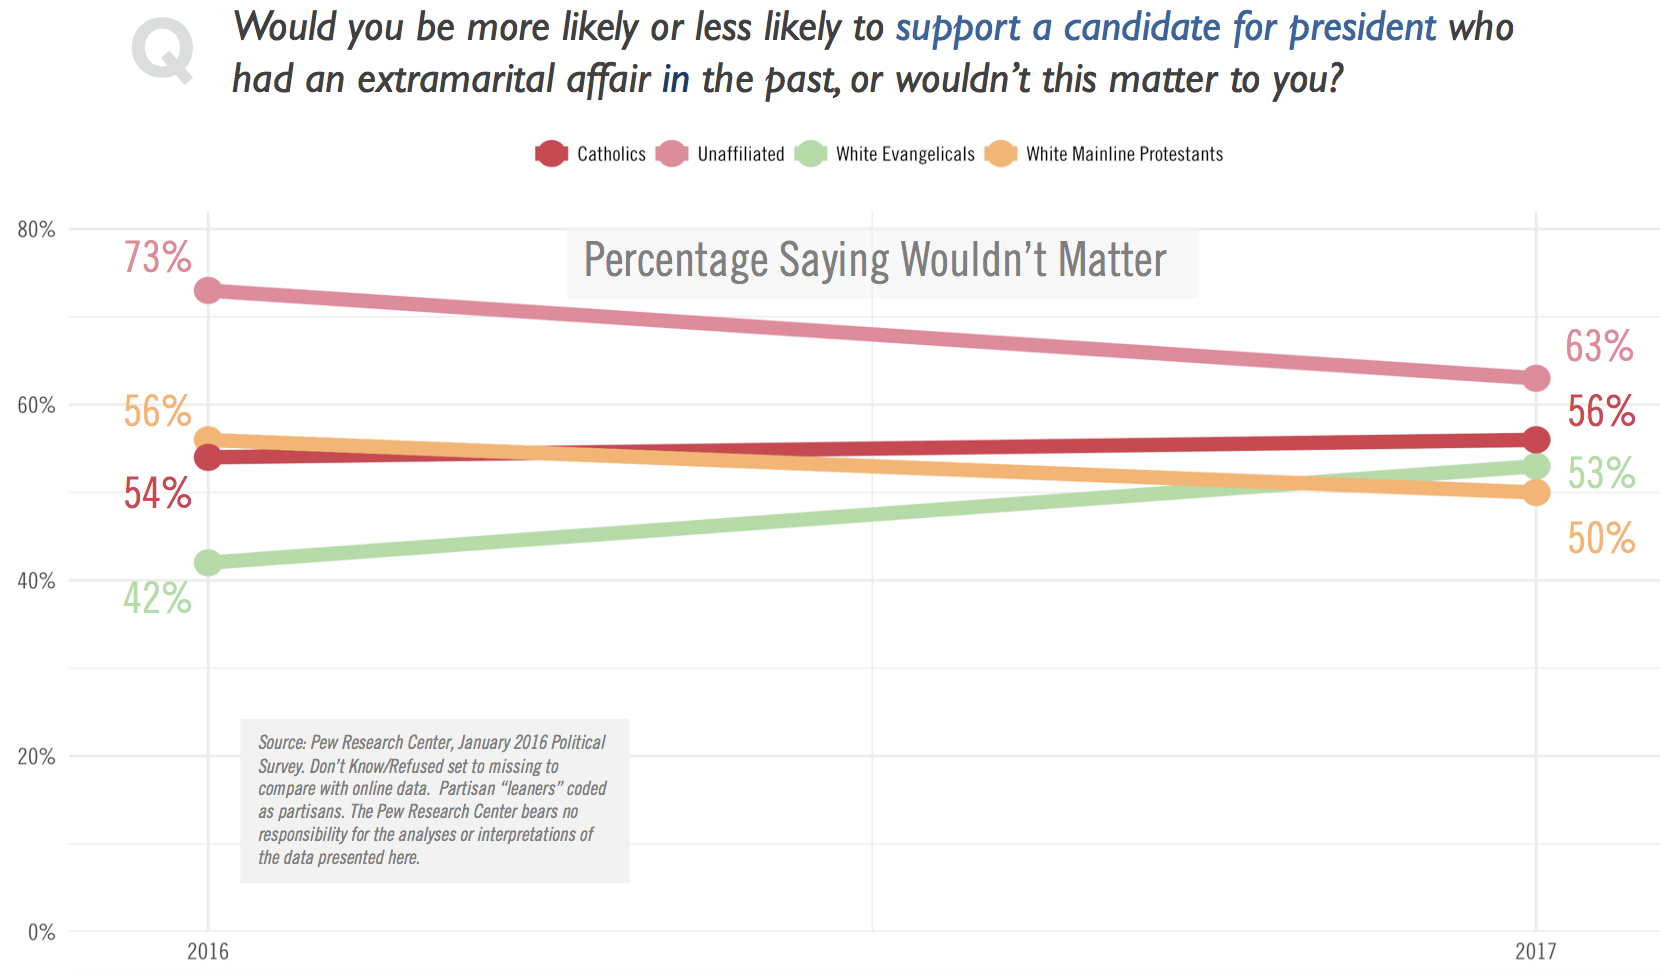
Task: Click the 50% data label
Action: 1600,539
